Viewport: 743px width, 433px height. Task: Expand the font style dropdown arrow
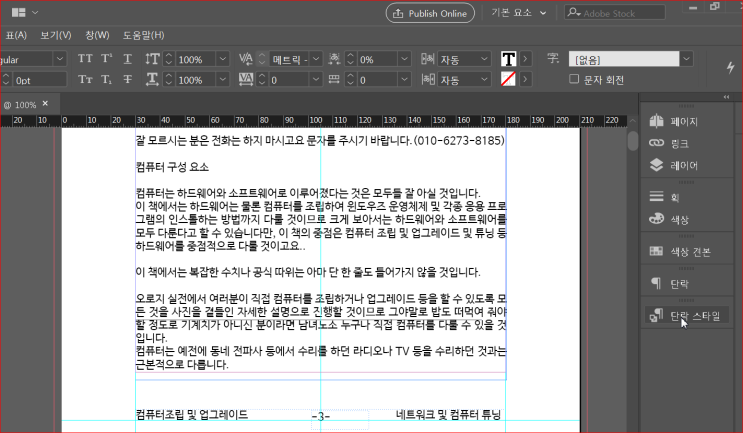[x=60, y=59]
